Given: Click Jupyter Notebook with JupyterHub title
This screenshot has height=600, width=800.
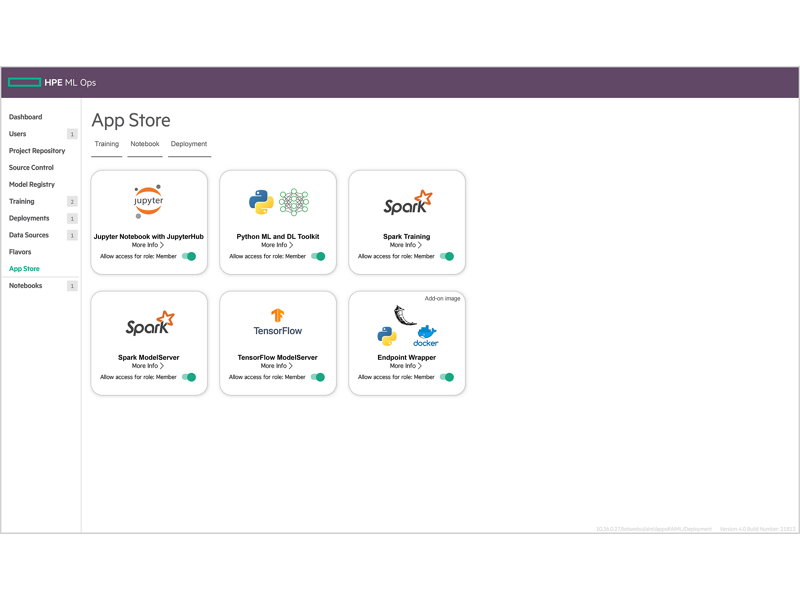Looking at the screenshot, I should 148,236.
